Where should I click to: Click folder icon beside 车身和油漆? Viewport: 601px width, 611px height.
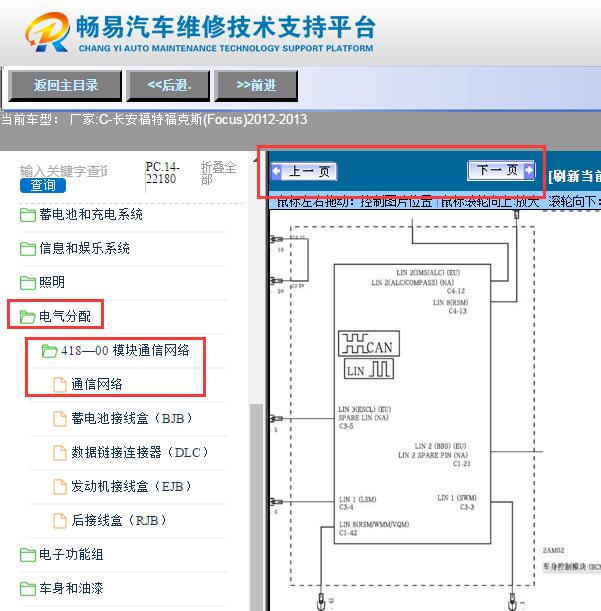[28, 589]
